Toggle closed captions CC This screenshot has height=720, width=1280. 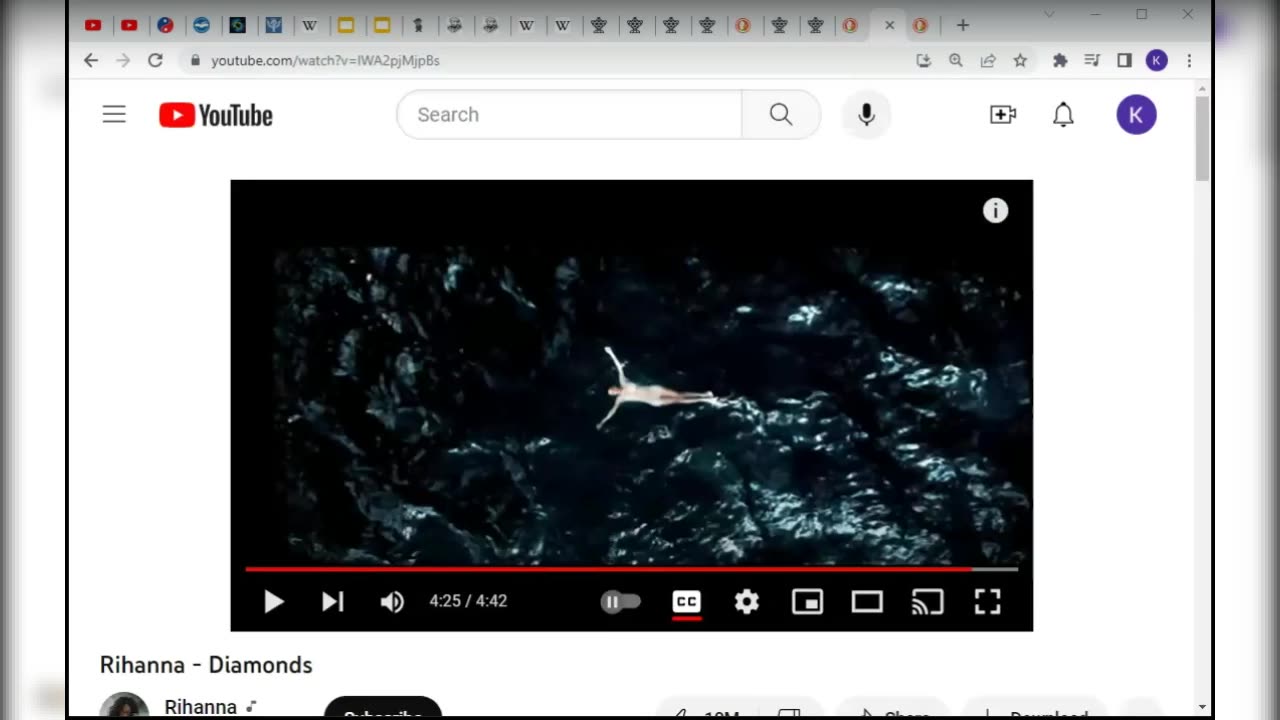coord(686,601)
